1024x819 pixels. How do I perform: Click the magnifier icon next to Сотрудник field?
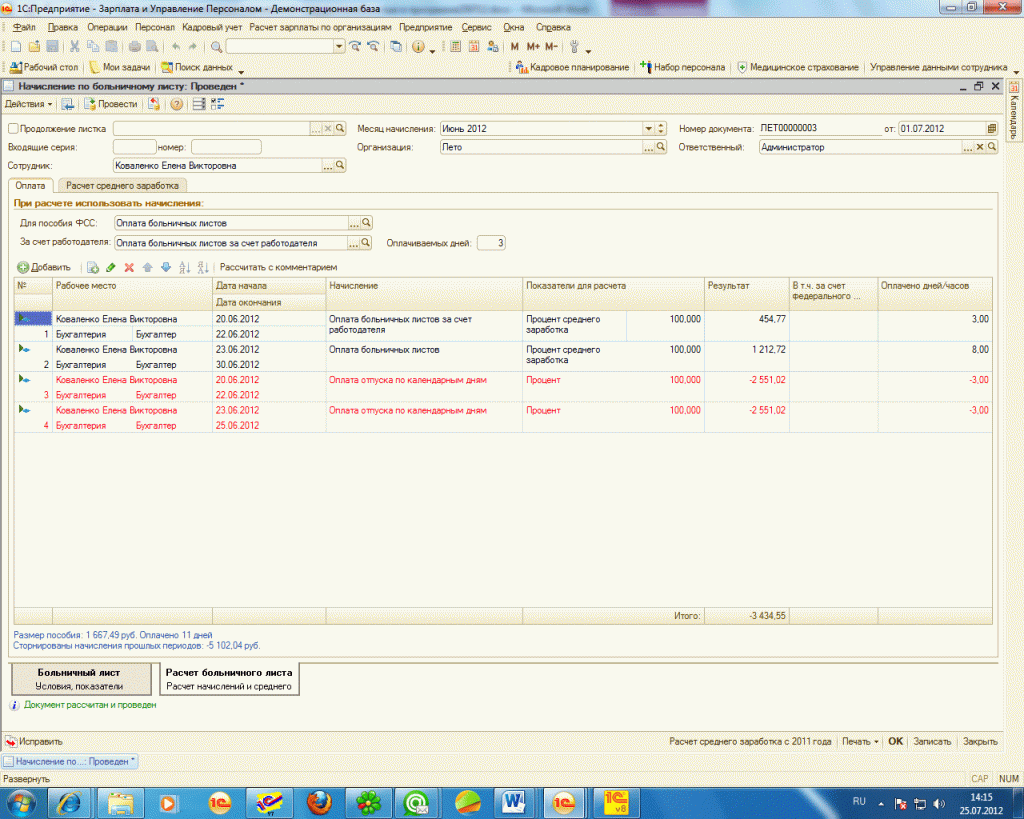pyautogui.click(x=340, y=165)
